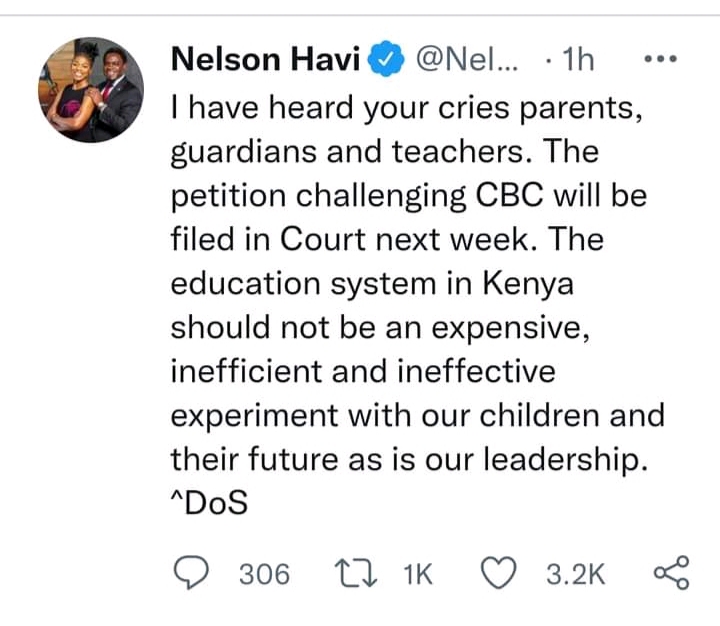Click the 3.2K likes count
Viewport: 720px width, 626px height.
(575, 574)
